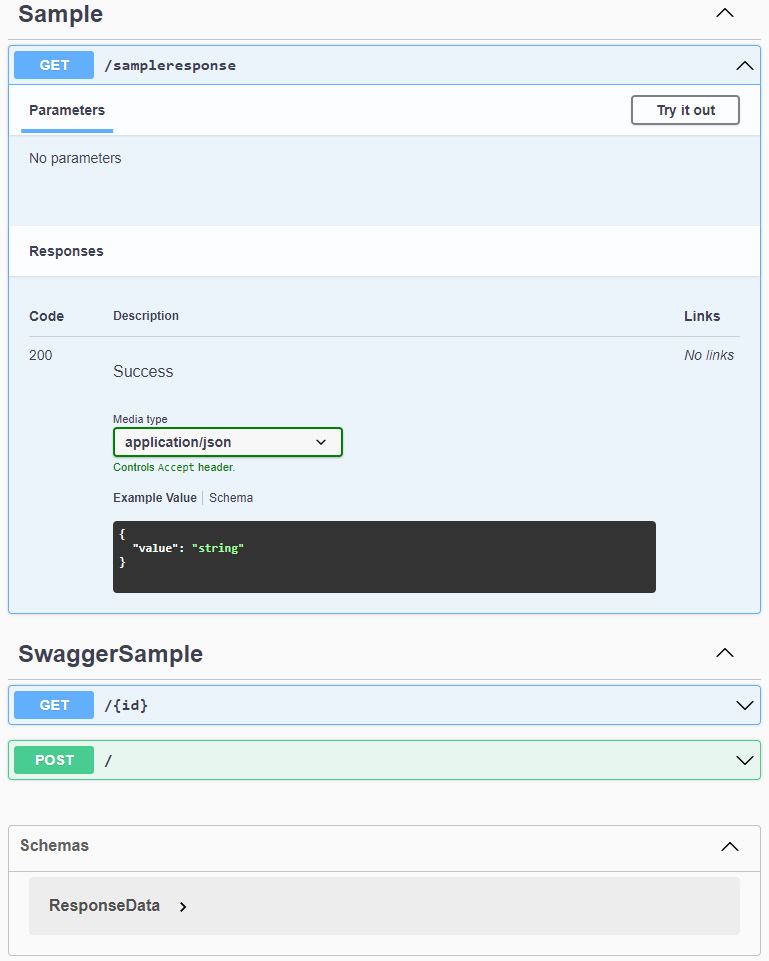Click the ResponseData schema name
Image resolution: width=769 pixels, height=961 pixels.
(x=104, y=905)
